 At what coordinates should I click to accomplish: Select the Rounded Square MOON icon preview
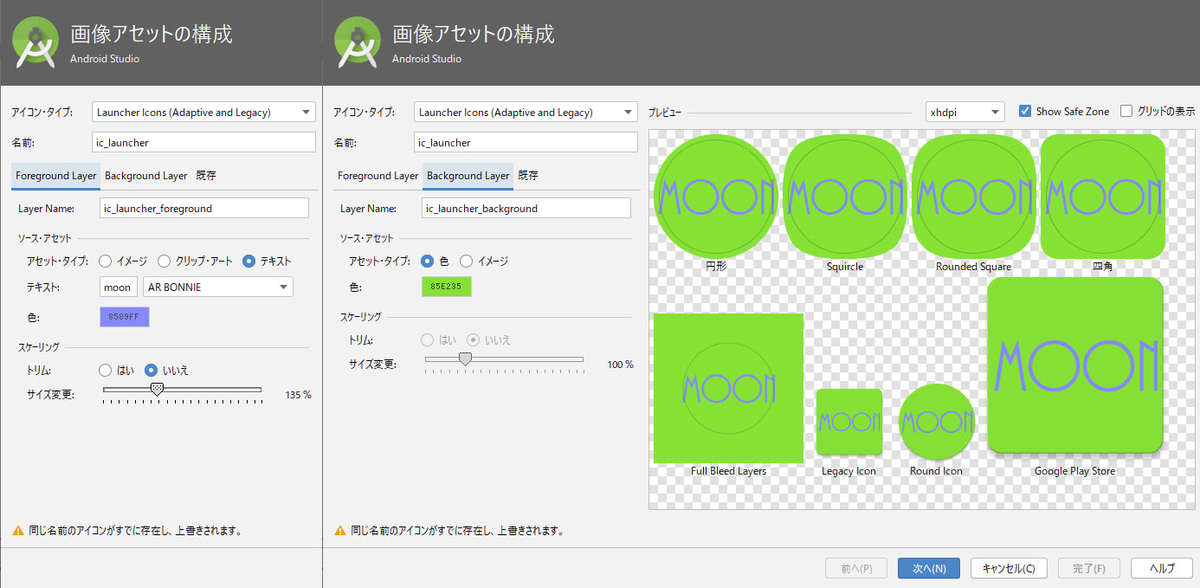coord(972,197)
